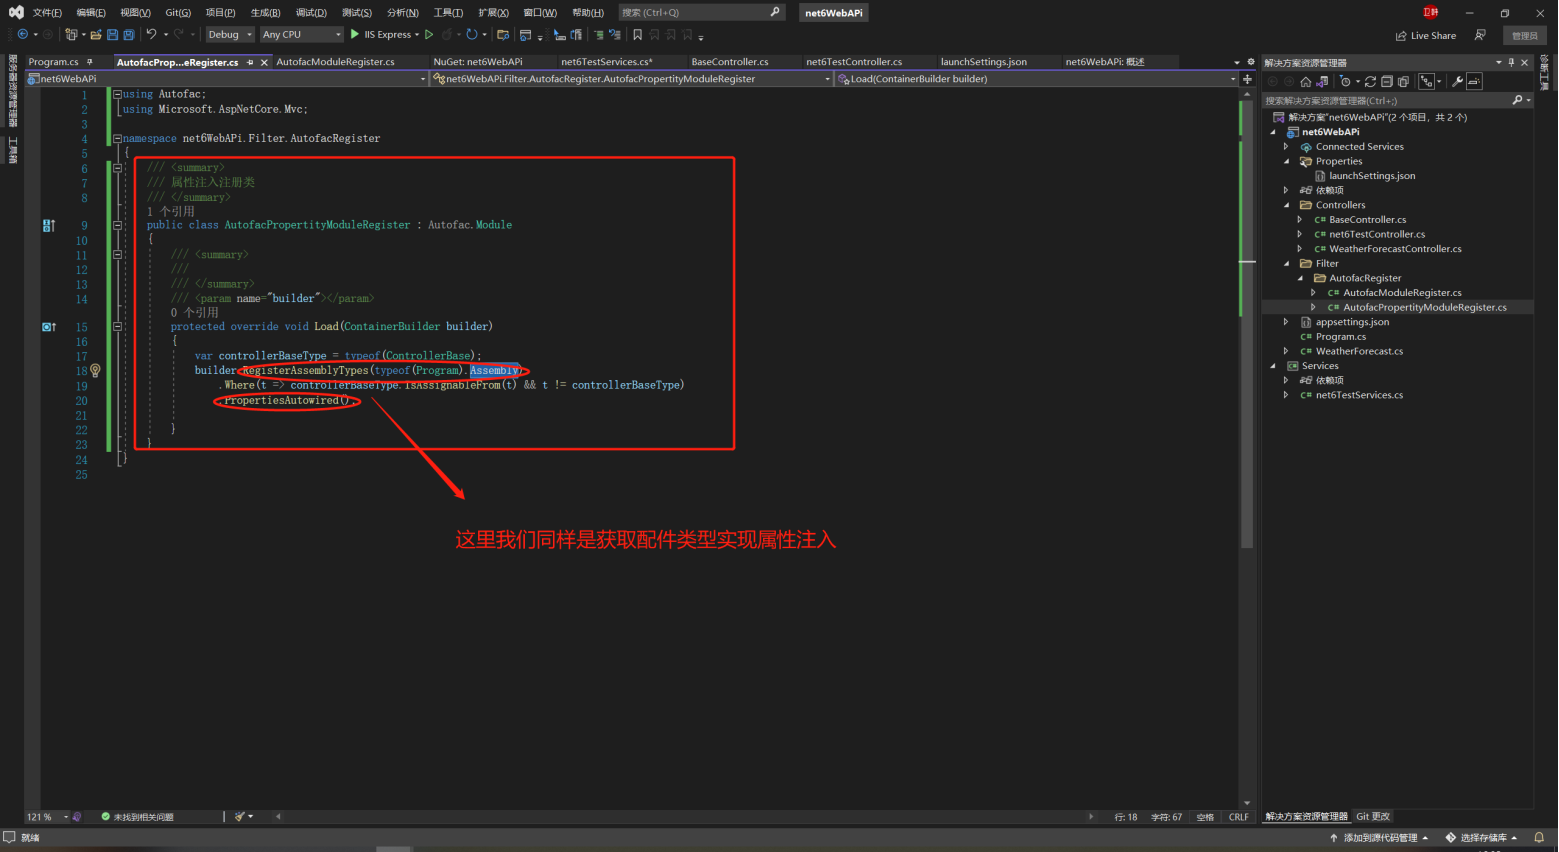Image resolution: width=1559 pixels, height=852 pixels.
Task: Click the Live Share button
Action: pyautogui.click(x=1426, y=35)
